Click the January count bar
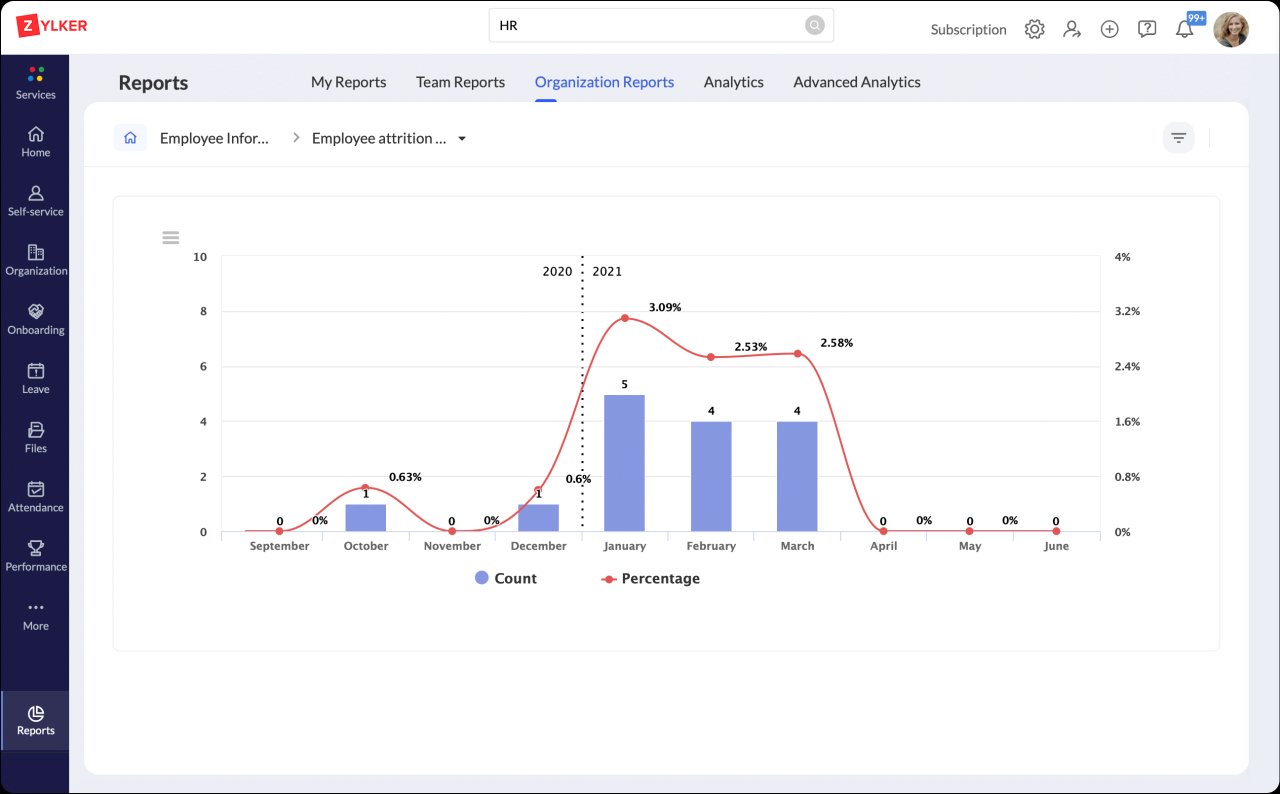Image resolution: width=1280 pixels, height=794 pixels. (x=624, y=463)
